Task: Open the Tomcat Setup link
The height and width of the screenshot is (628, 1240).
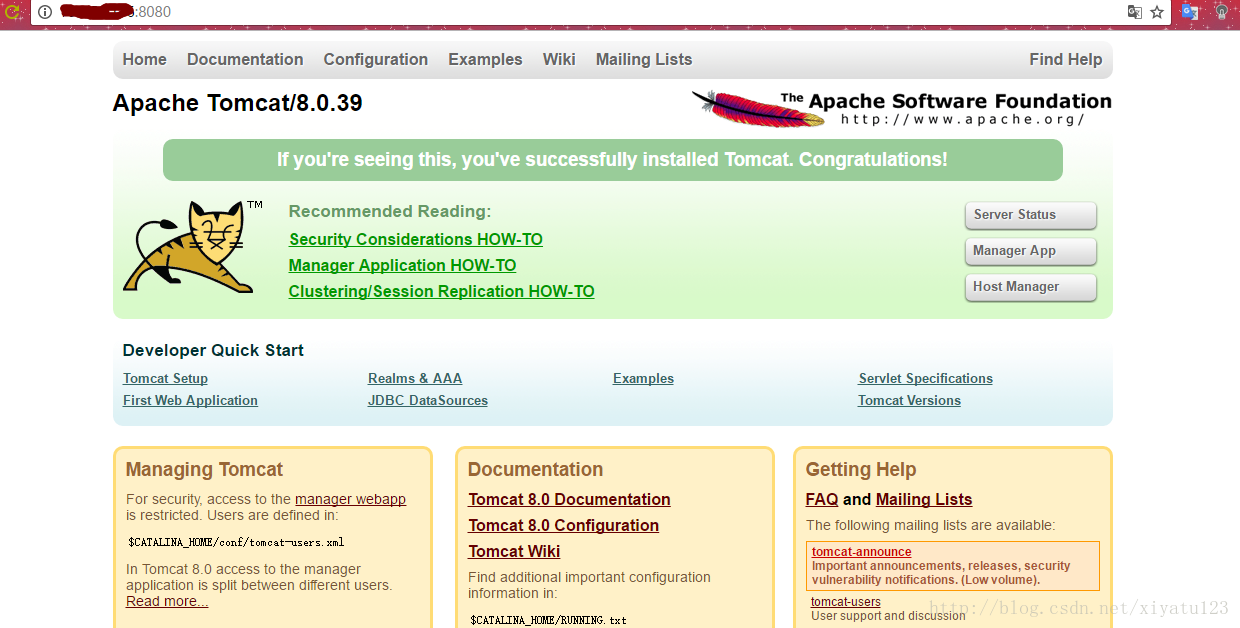Action: click(x=165, y=378)
